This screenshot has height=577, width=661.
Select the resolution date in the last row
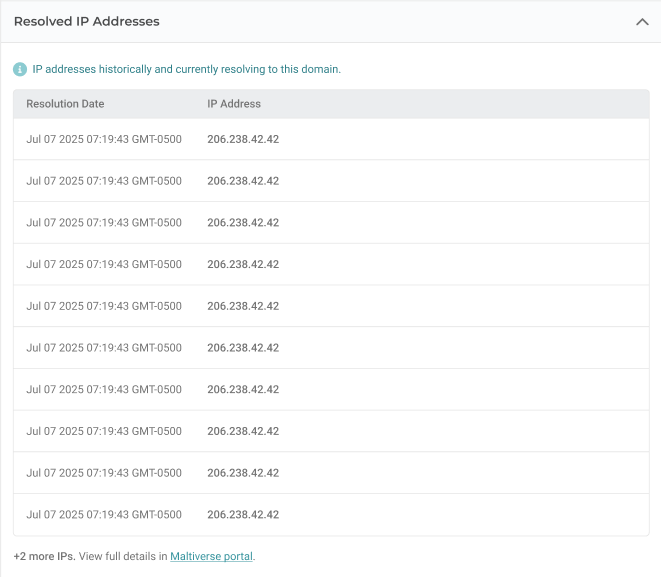coord(104,514)
